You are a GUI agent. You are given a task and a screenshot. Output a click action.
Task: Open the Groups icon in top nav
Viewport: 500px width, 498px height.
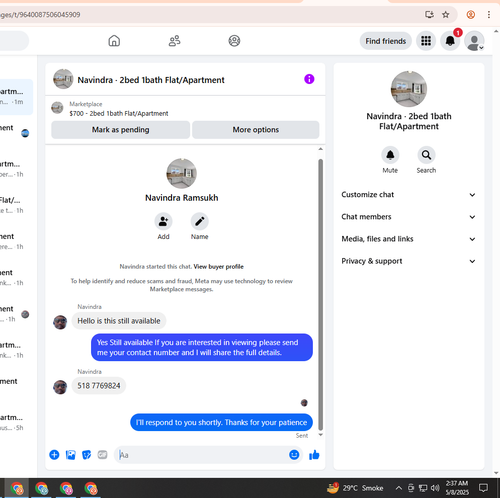pos(234,41)
